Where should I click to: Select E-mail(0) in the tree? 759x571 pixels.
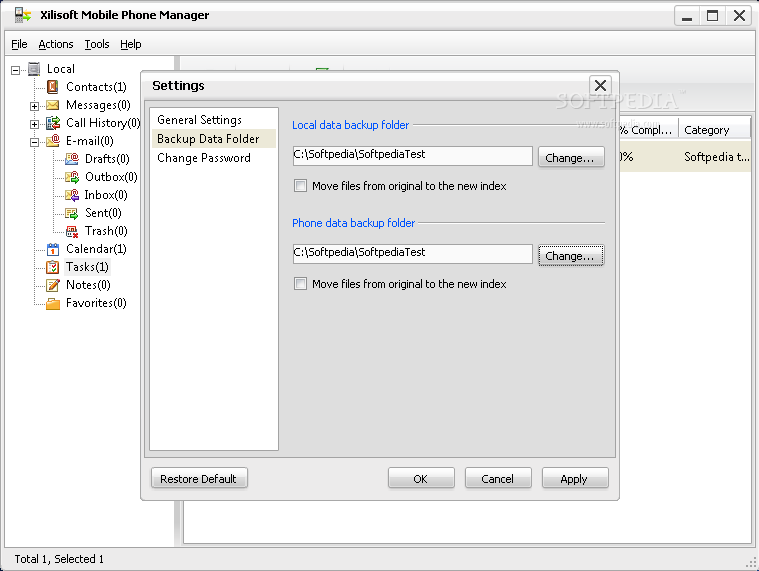coord(90,141)
